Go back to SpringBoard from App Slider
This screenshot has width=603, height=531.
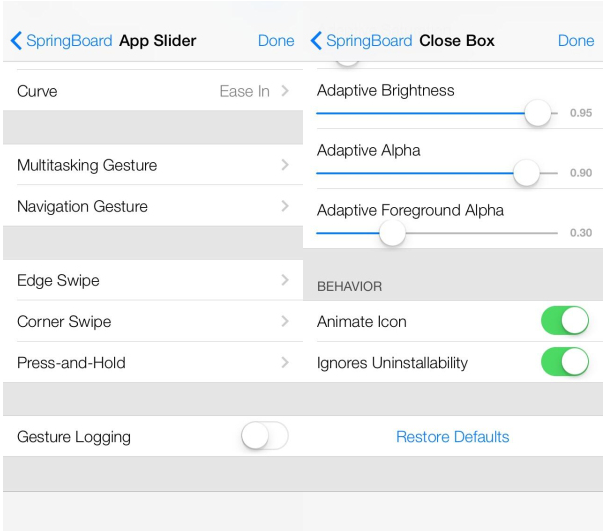60,41
